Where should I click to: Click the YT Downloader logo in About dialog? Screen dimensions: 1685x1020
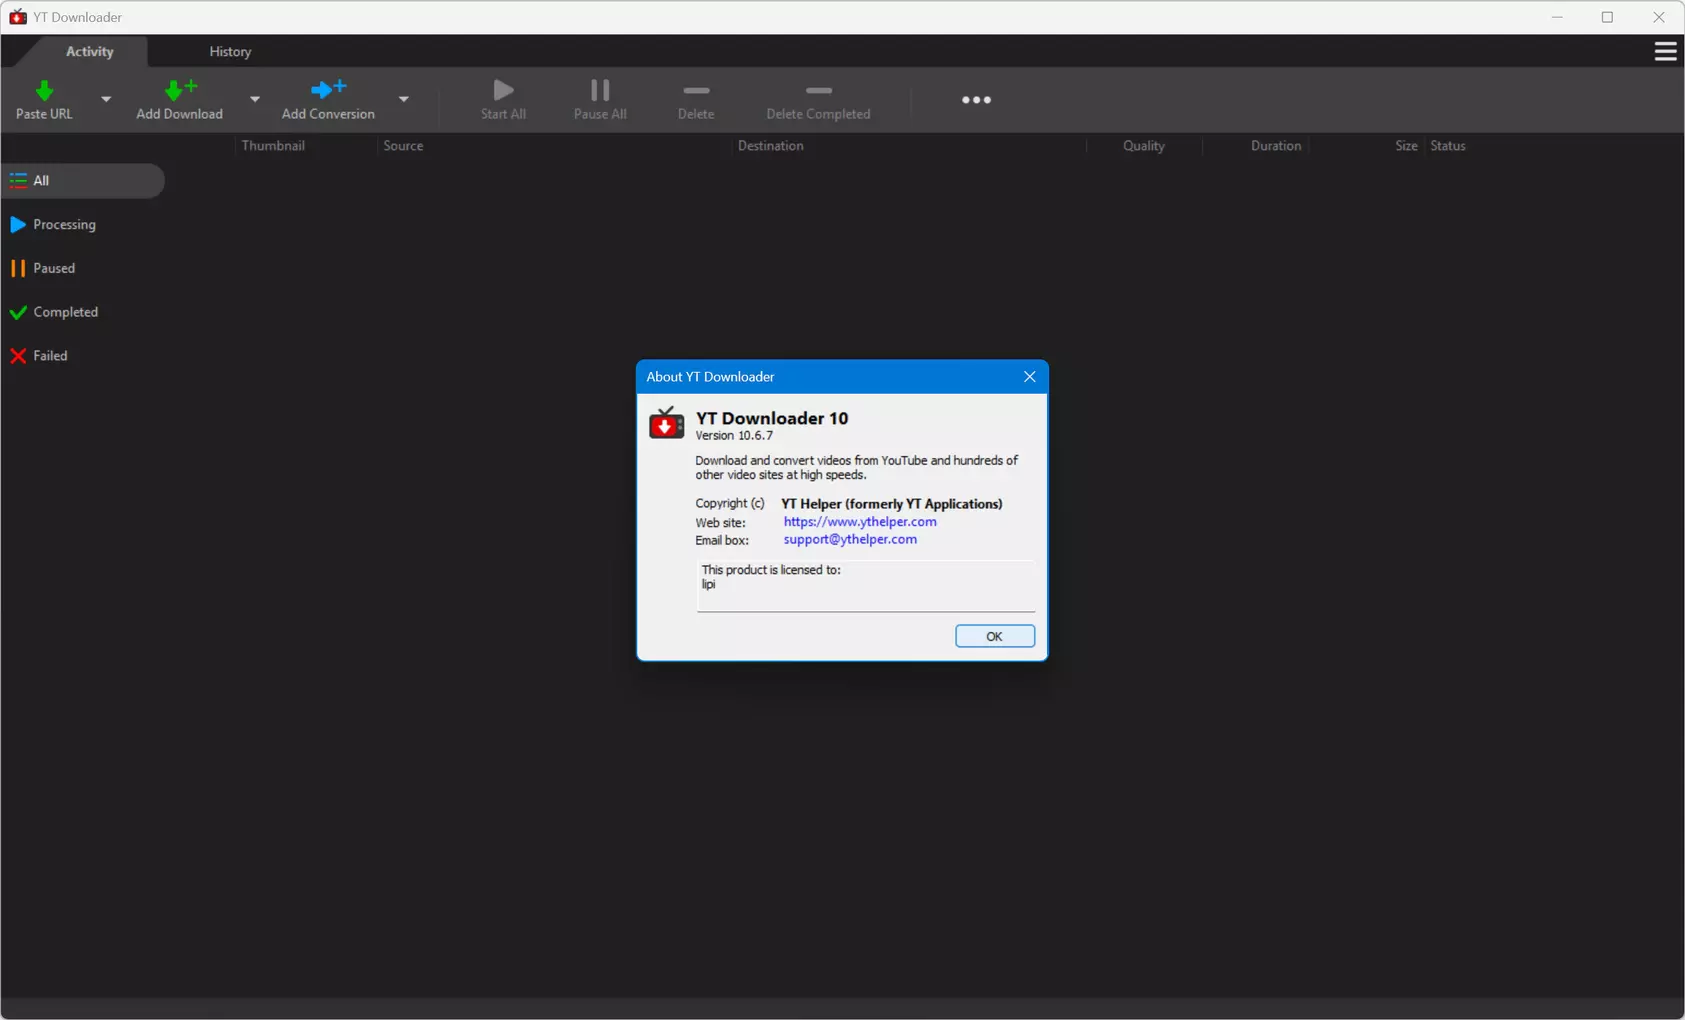point(666,423)
